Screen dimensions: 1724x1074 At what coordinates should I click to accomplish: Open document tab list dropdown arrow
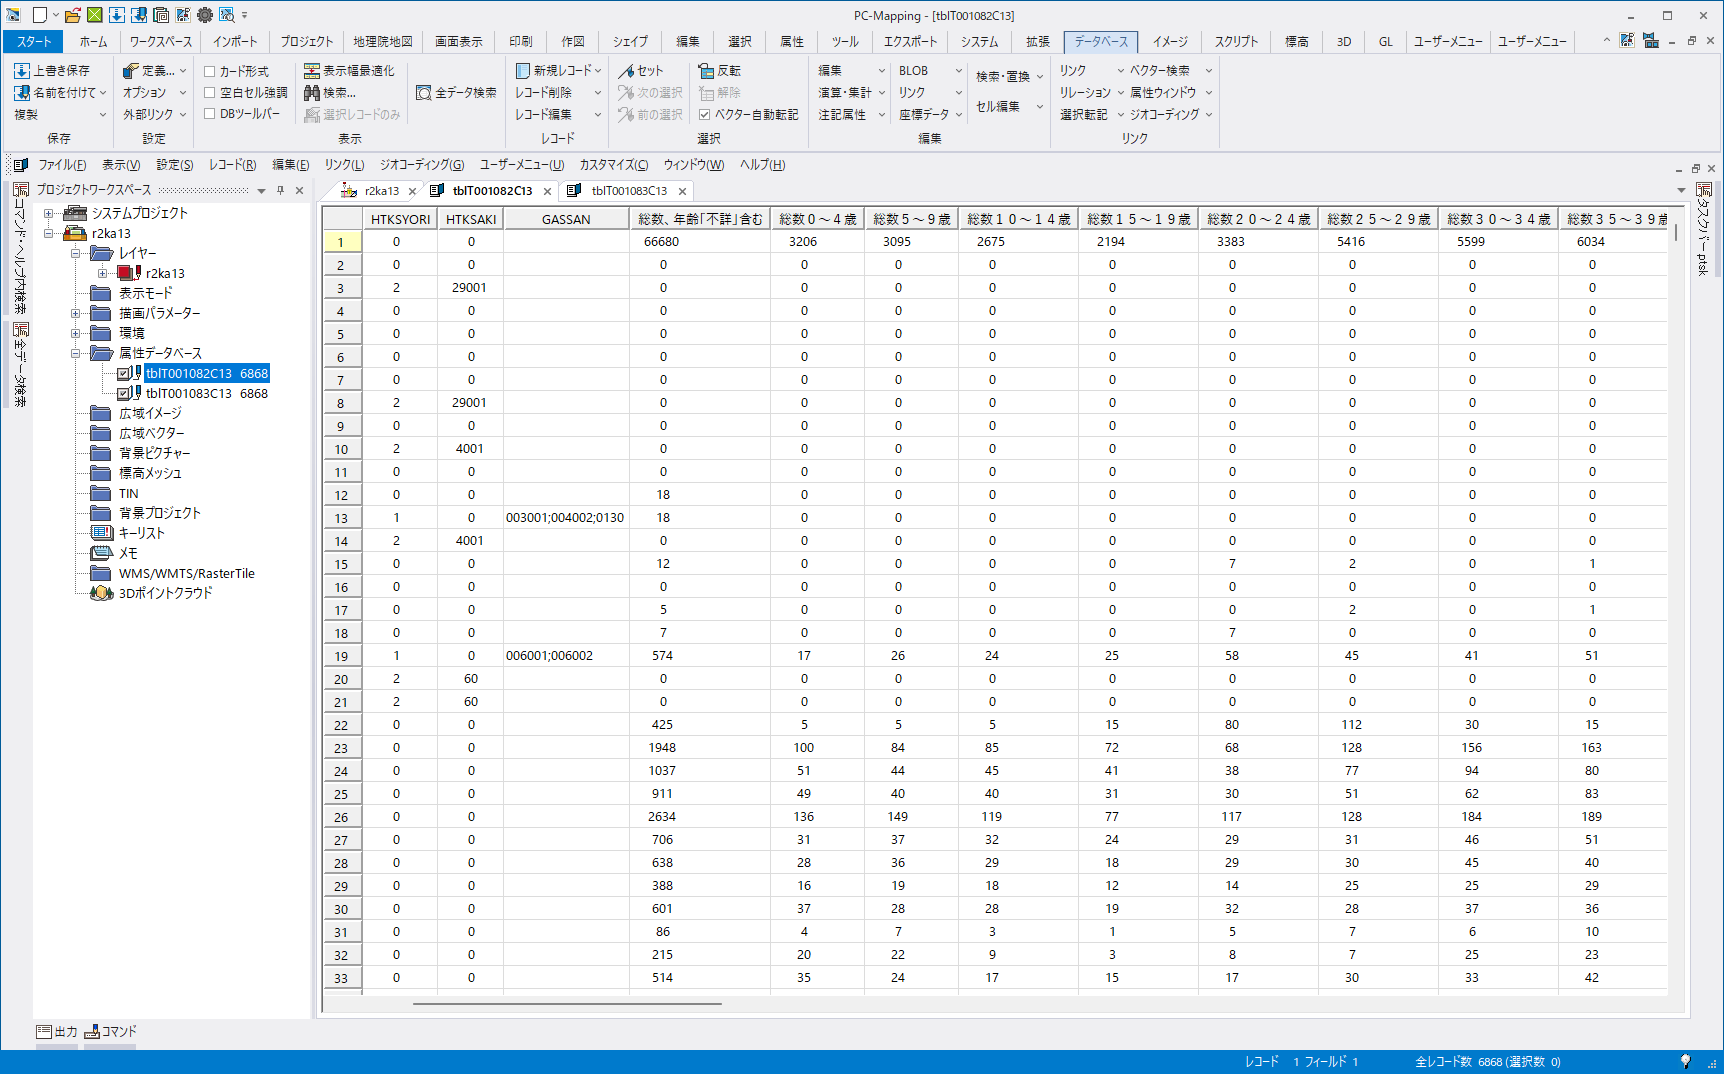(x=1681, y=190)
